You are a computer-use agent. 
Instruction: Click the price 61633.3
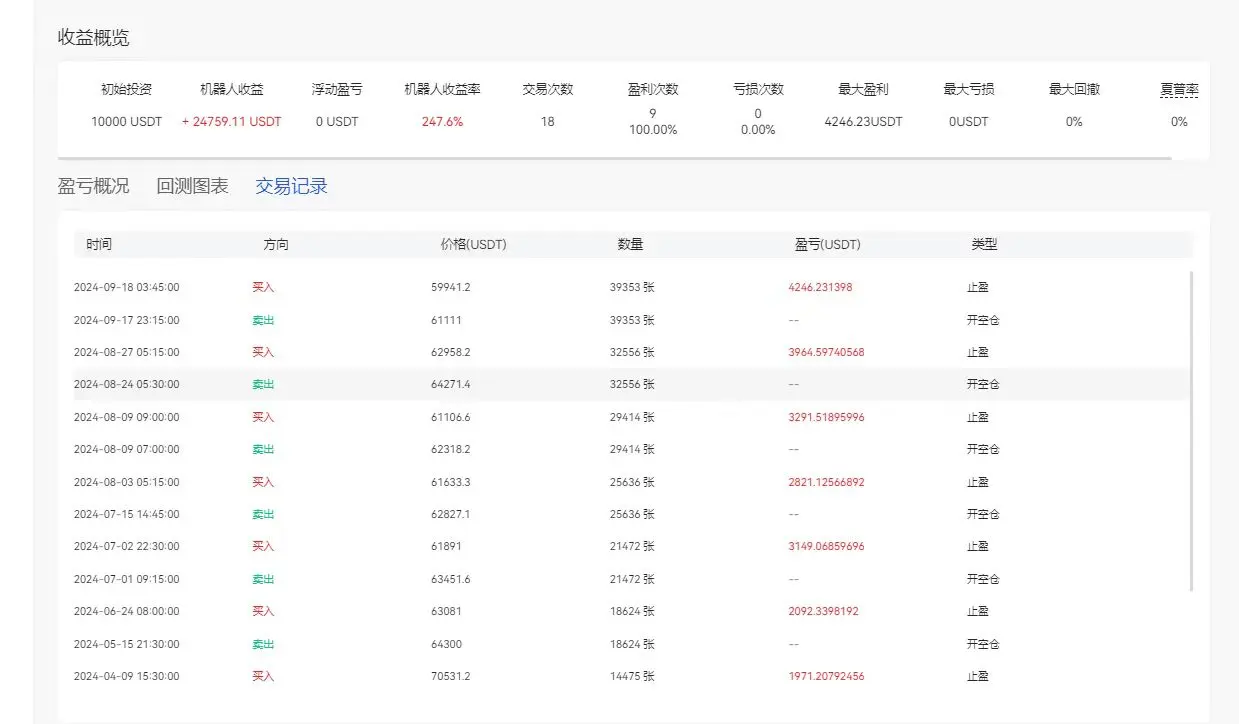(x=450, y=482)
